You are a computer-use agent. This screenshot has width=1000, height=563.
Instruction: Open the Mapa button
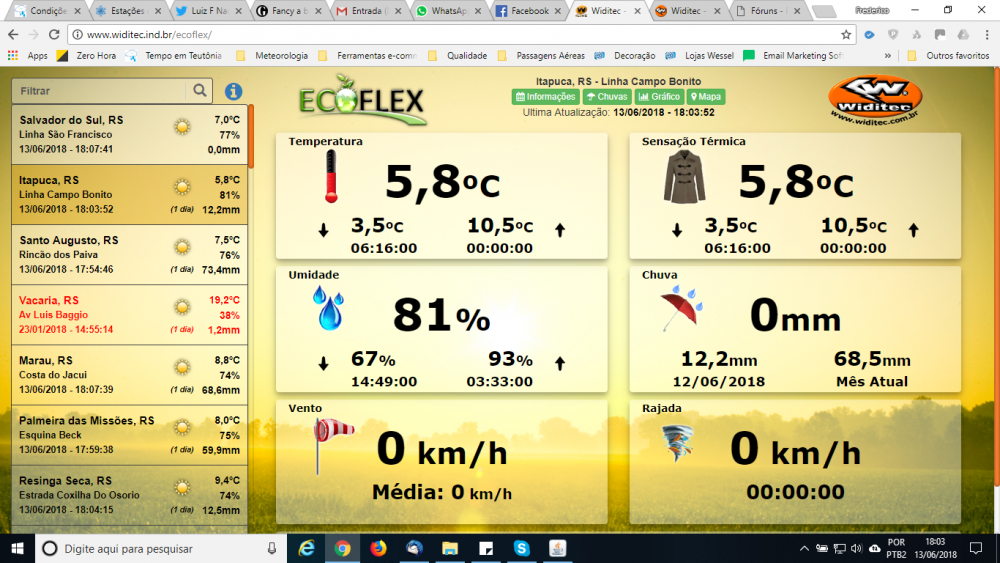(705, 97)
